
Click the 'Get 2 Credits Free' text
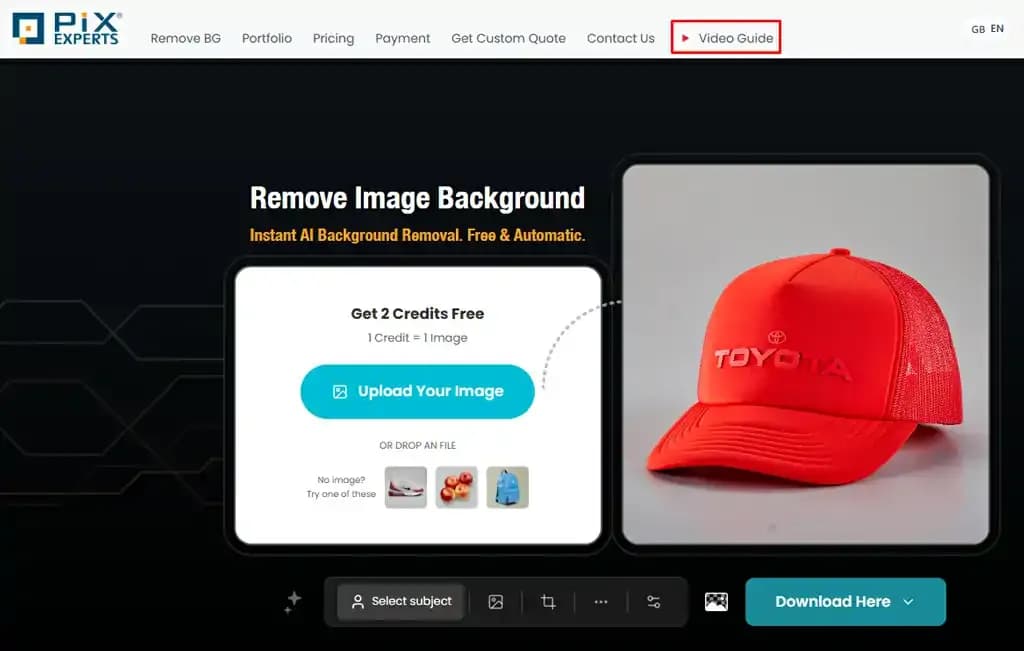pos(417,313)
